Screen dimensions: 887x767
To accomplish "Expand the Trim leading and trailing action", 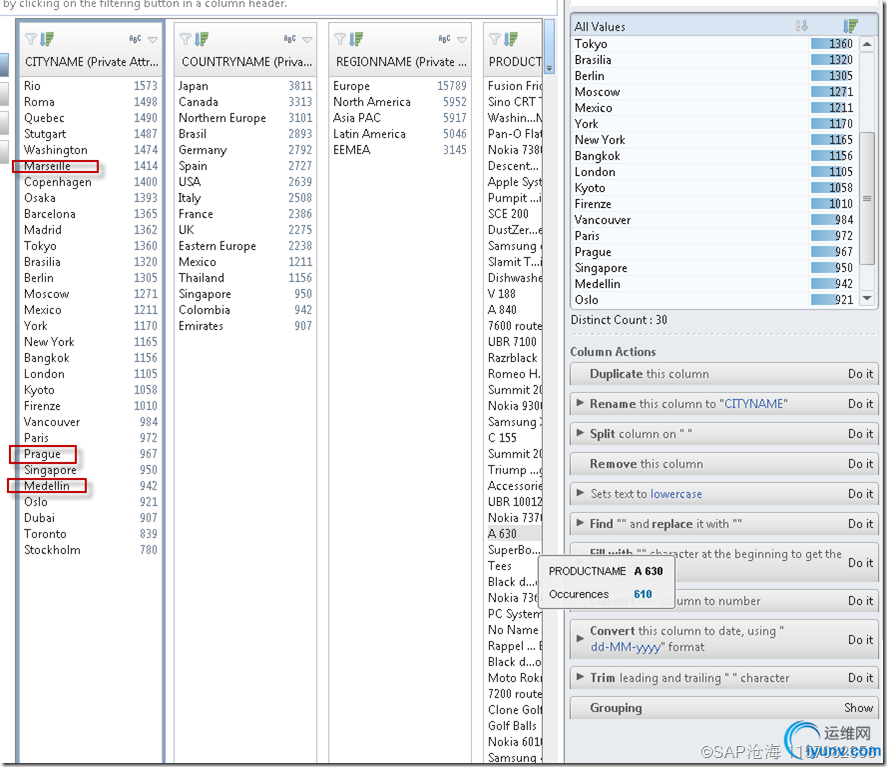I will coord(580,677).
